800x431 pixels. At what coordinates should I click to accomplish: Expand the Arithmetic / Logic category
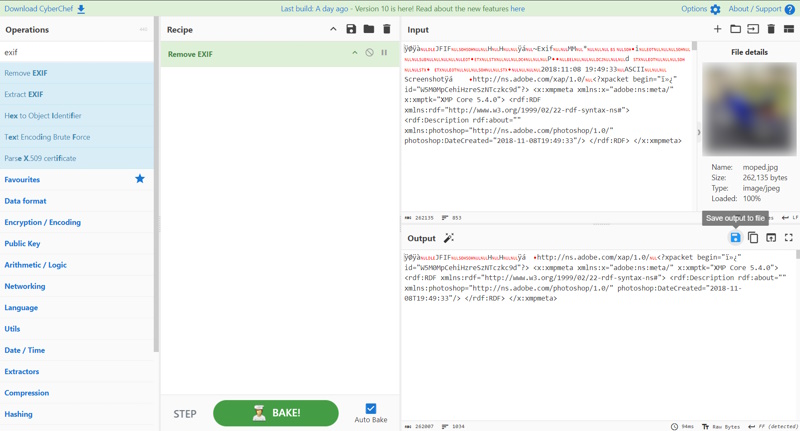point(77,265)
